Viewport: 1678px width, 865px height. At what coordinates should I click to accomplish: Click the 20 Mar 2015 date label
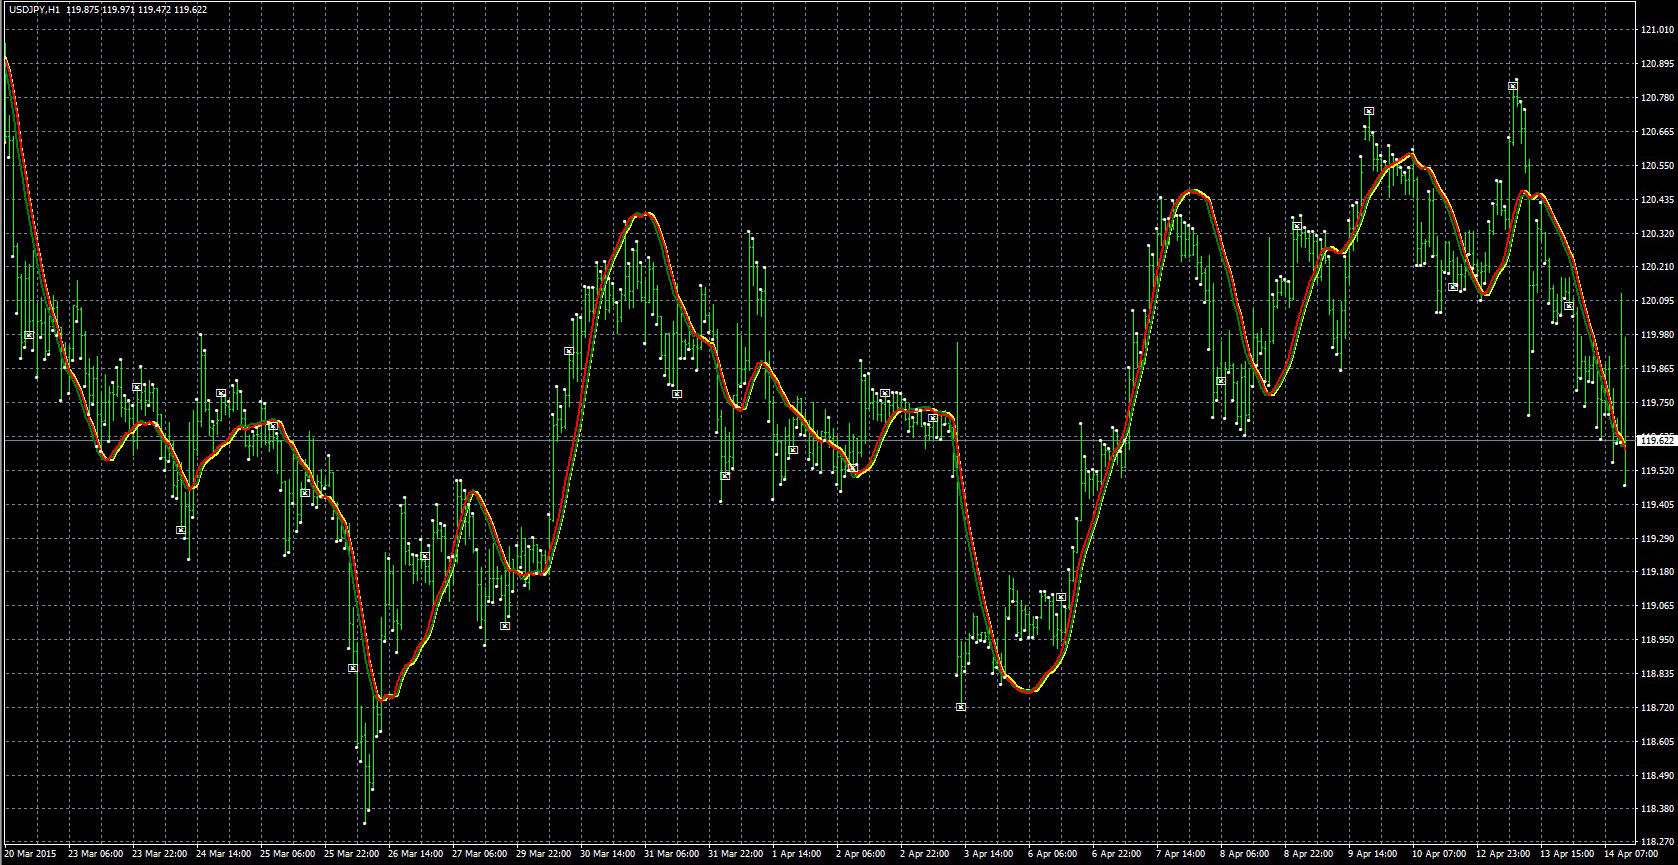28,855
